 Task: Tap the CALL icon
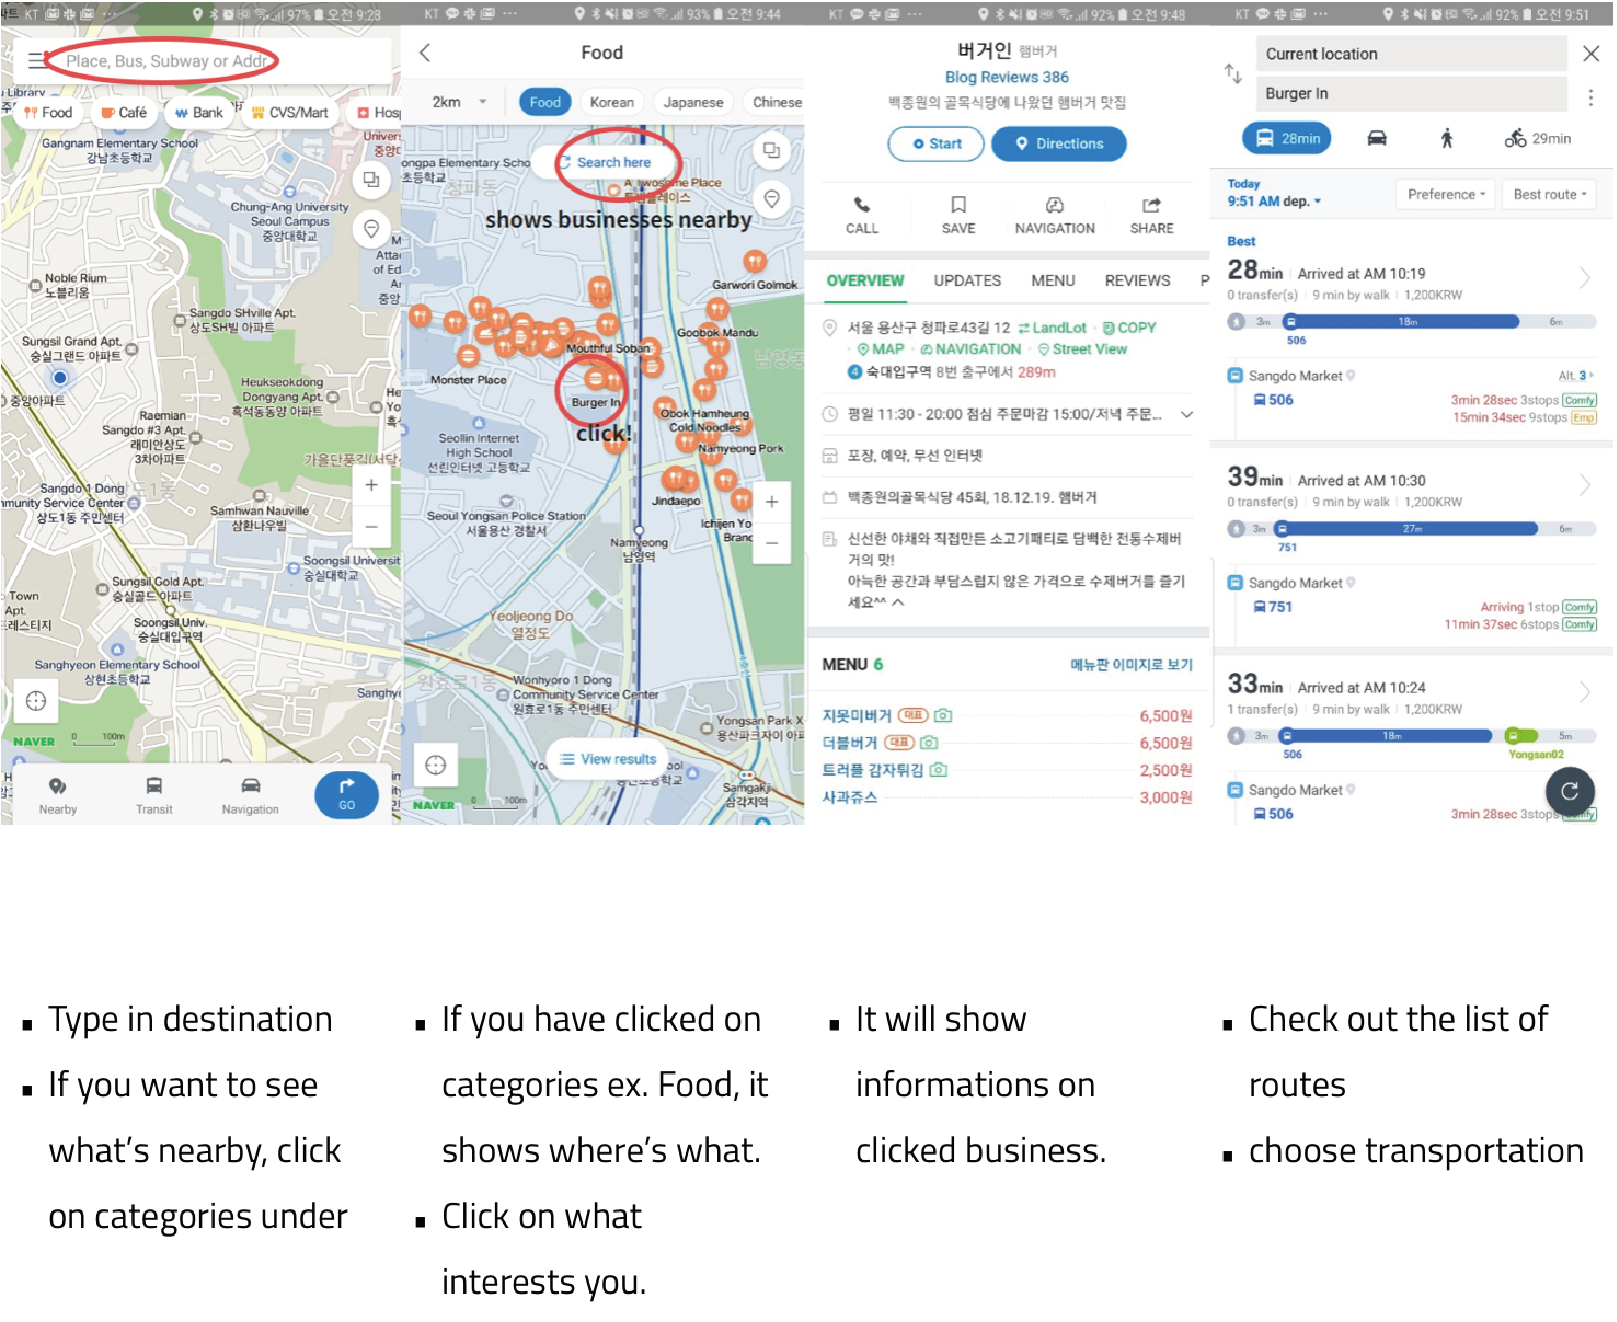click(x=862, y=215)
